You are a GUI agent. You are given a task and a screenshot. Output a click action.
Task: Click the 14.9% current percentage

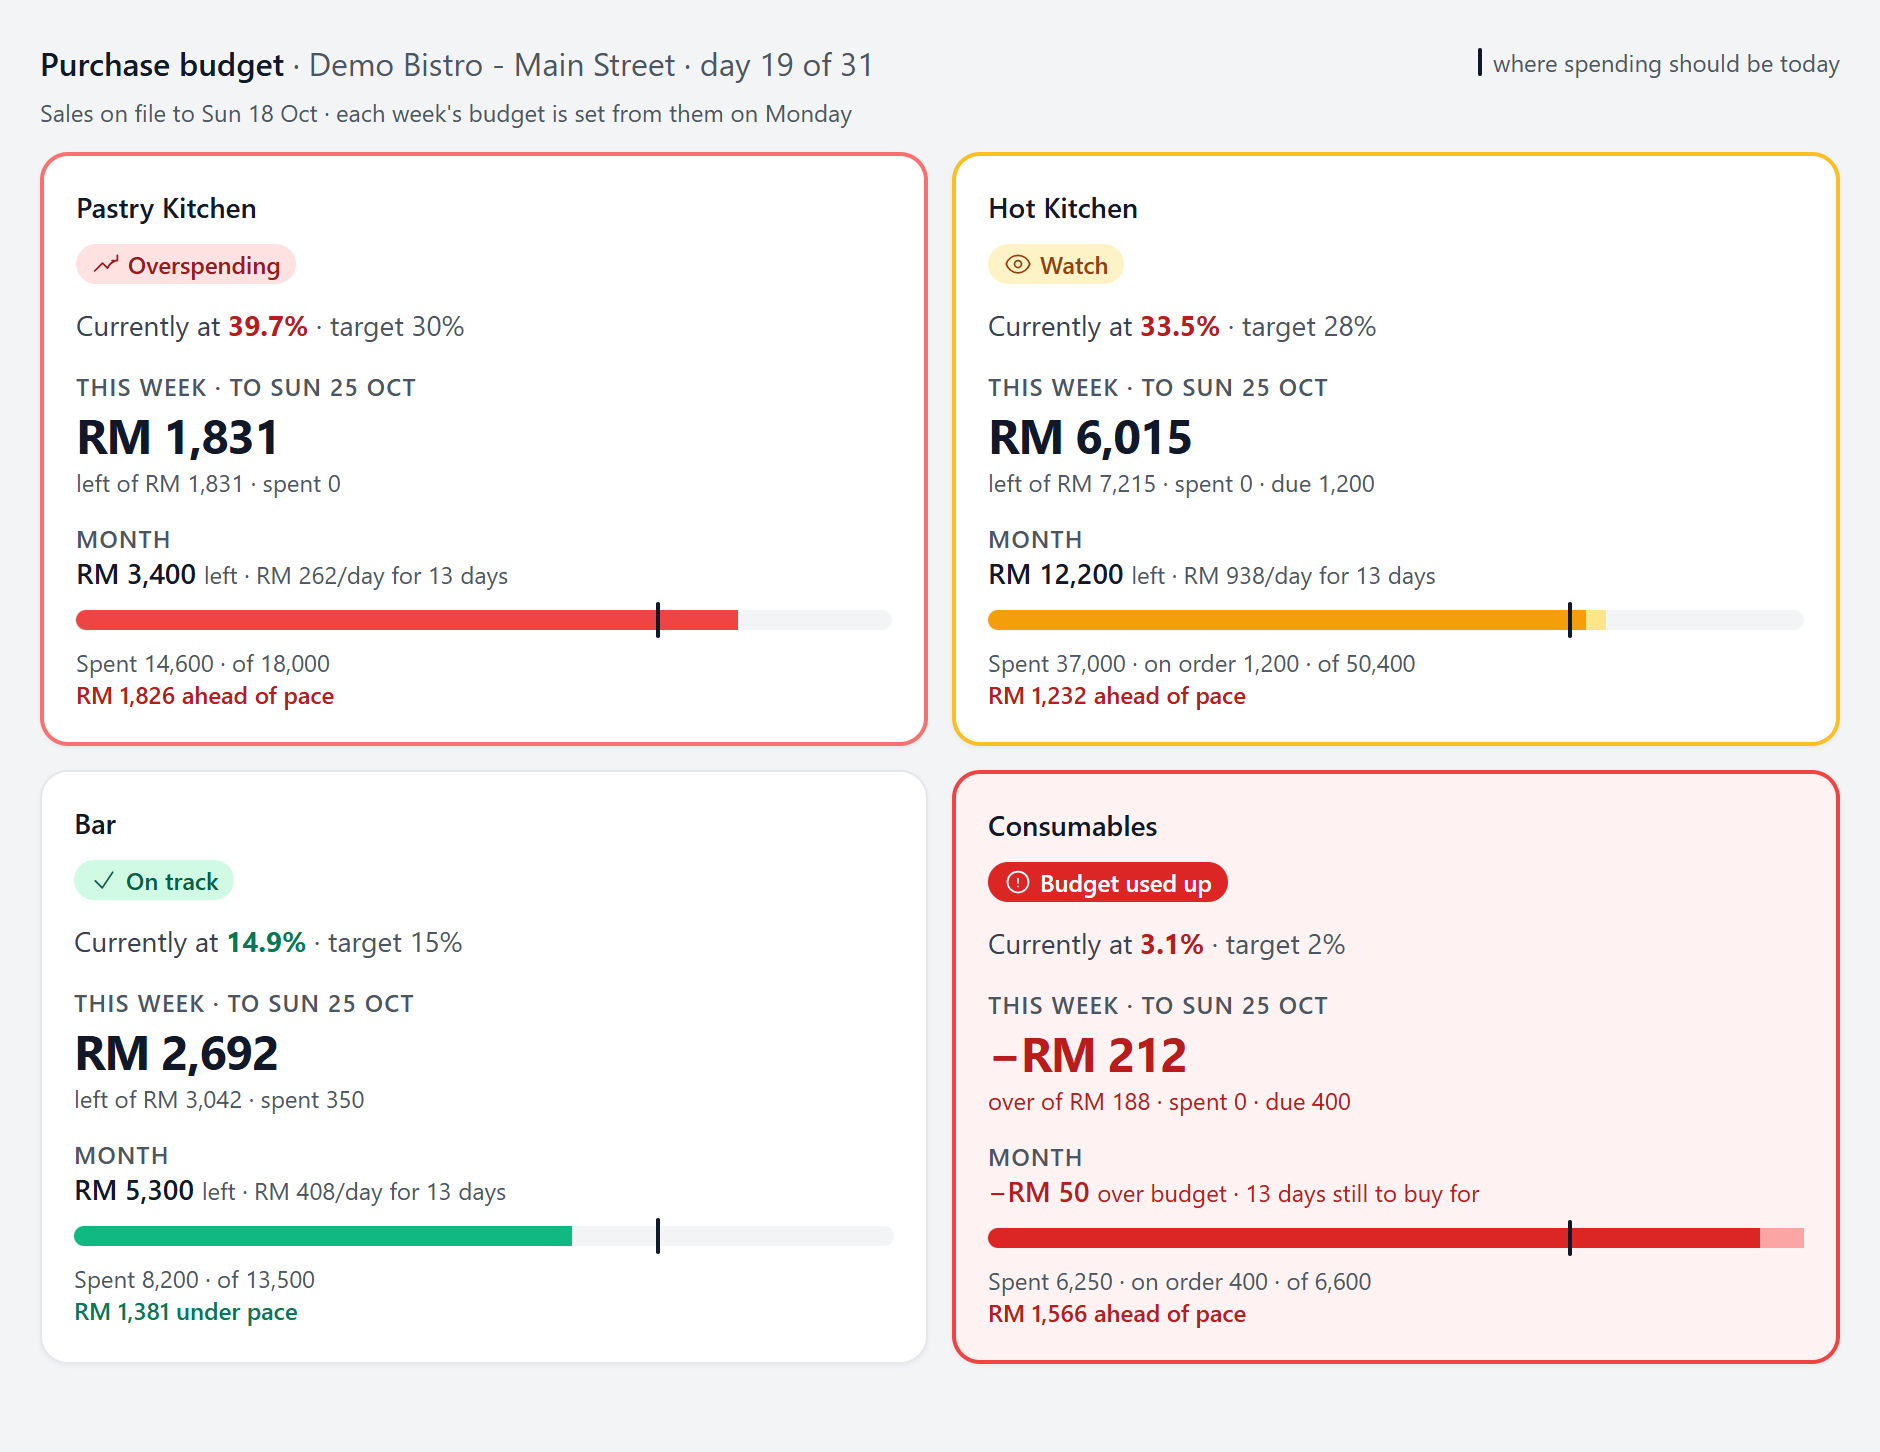point(266,943)
